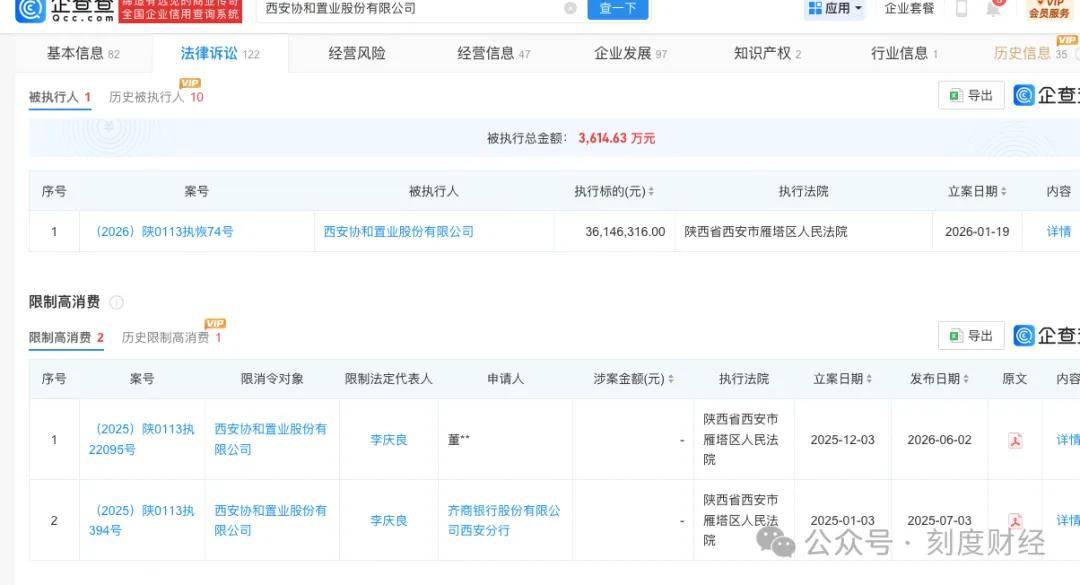1080x585 pixels.
Task: Switch to 知识产权 tab
Action: 767,54
